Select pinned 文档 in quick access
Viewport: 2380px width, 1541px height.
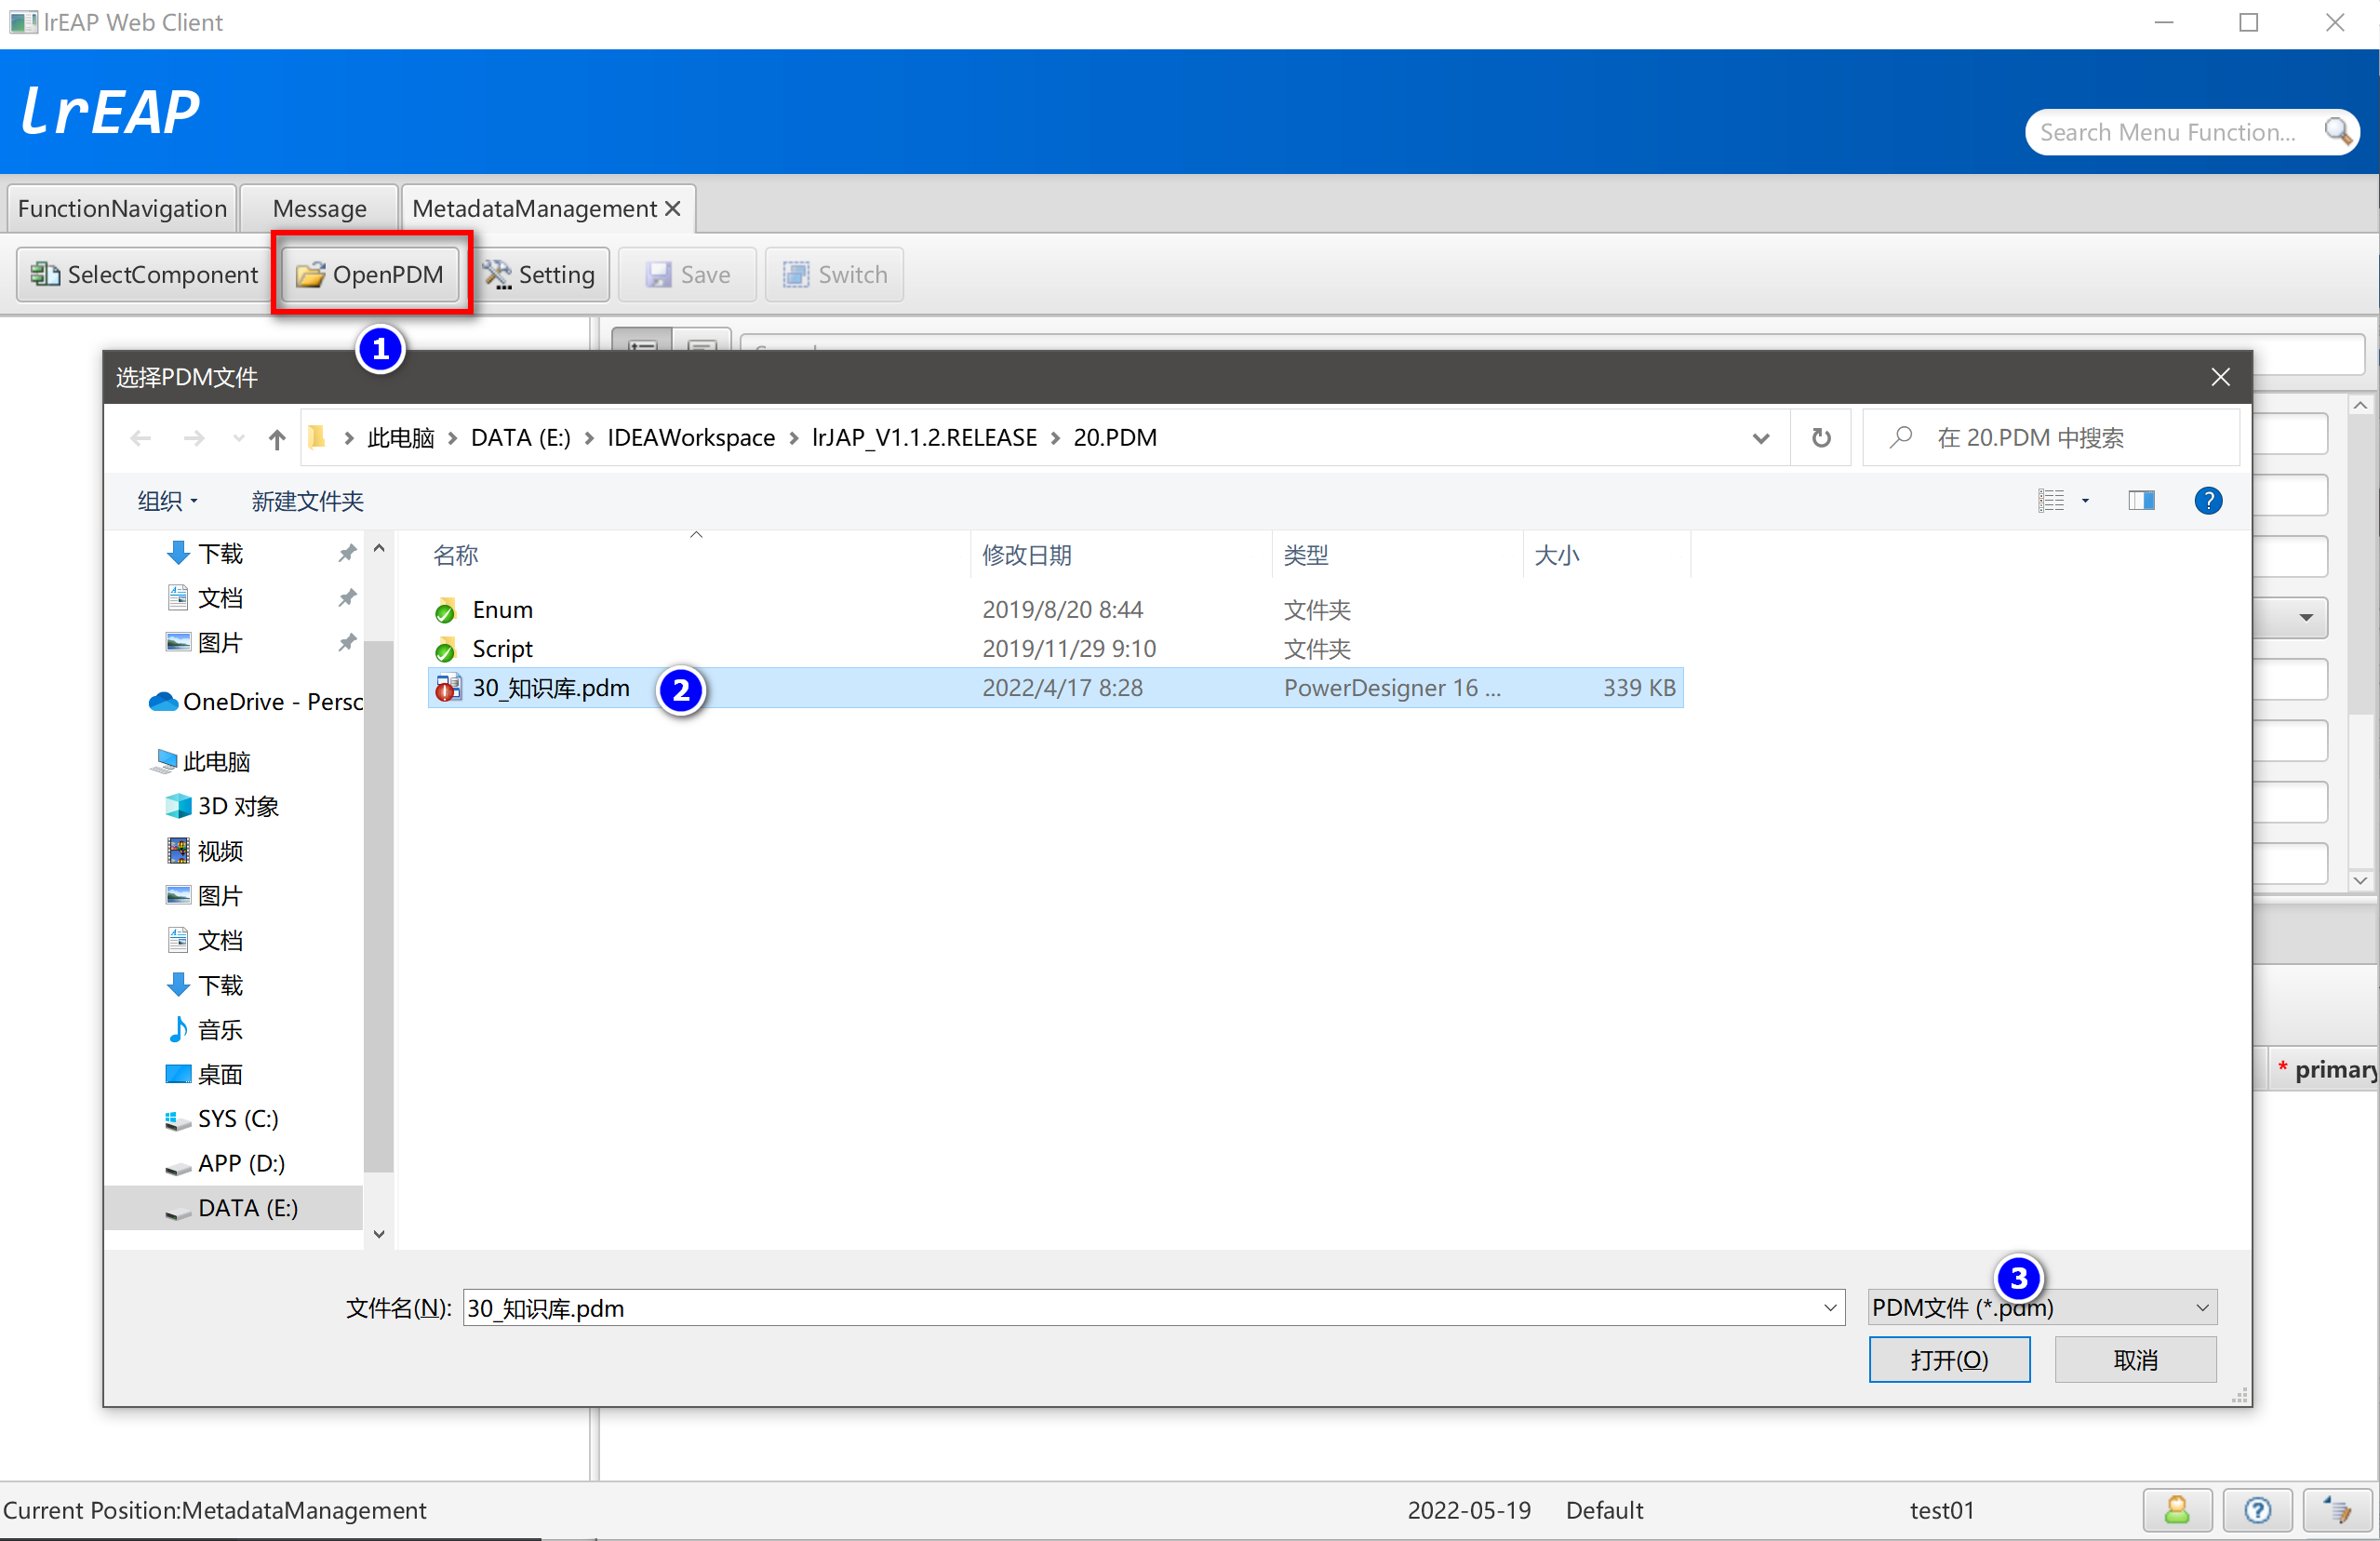(220, 598)
